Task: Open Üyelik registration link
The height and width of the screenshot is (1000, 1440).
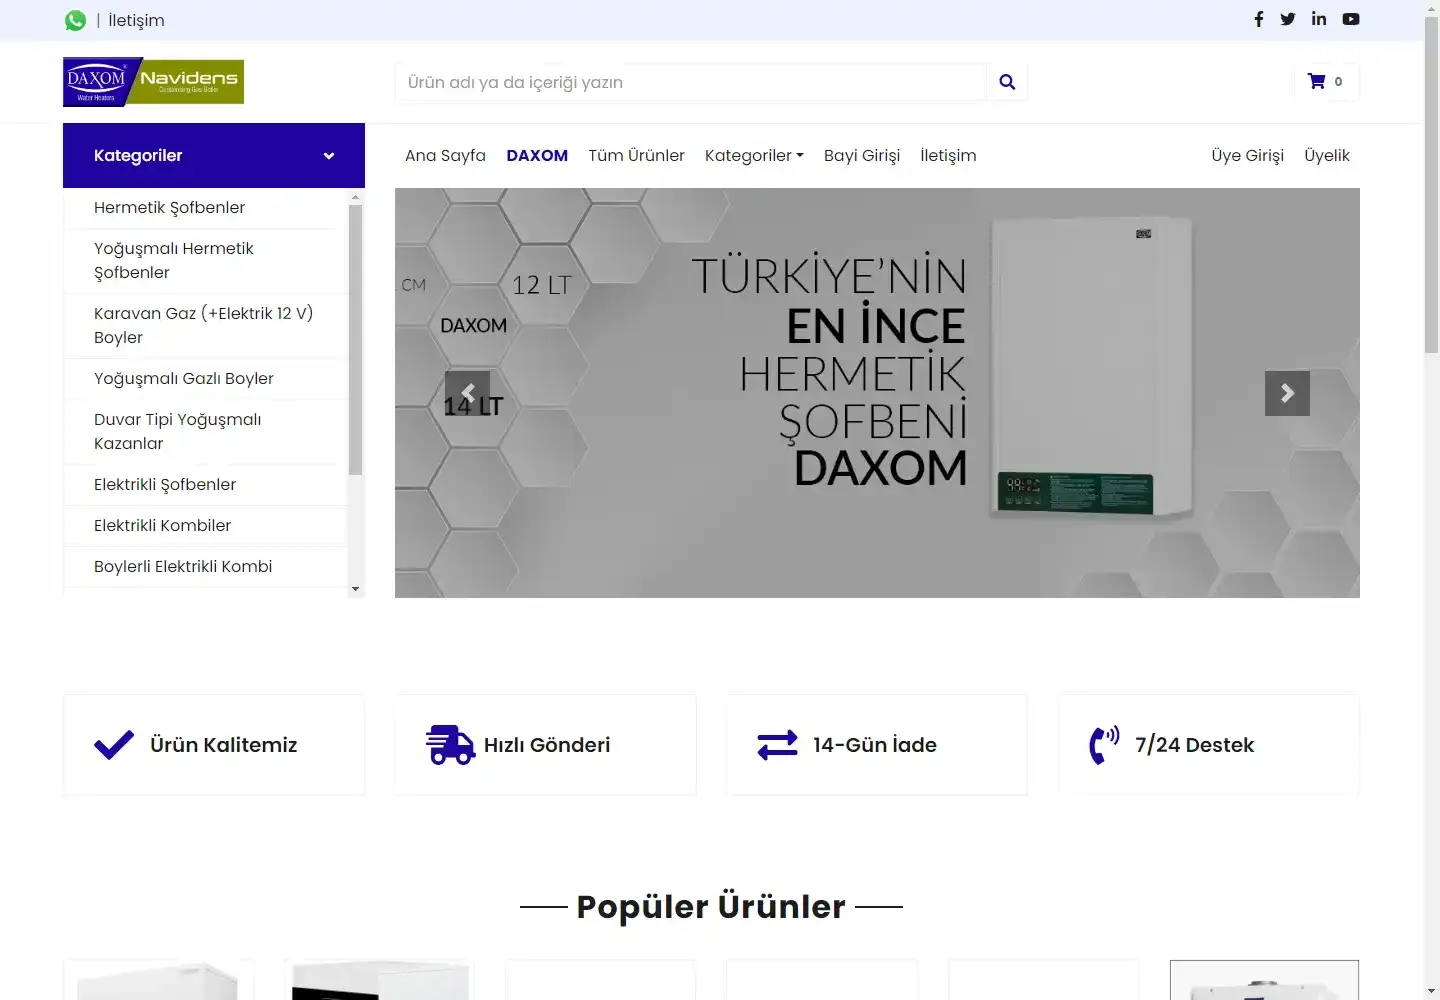Action: 1327,155
